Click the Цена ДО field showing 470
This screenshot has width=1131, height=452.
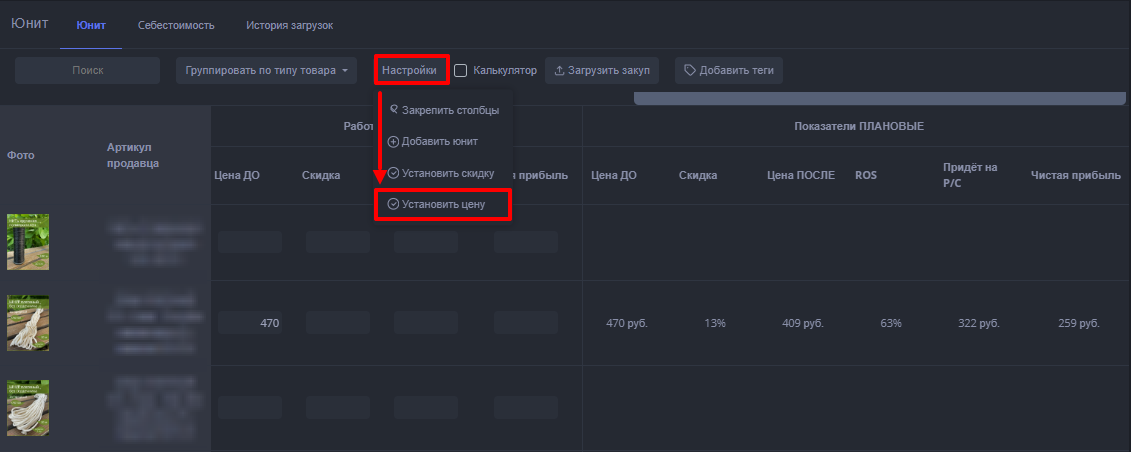[250, 323]
